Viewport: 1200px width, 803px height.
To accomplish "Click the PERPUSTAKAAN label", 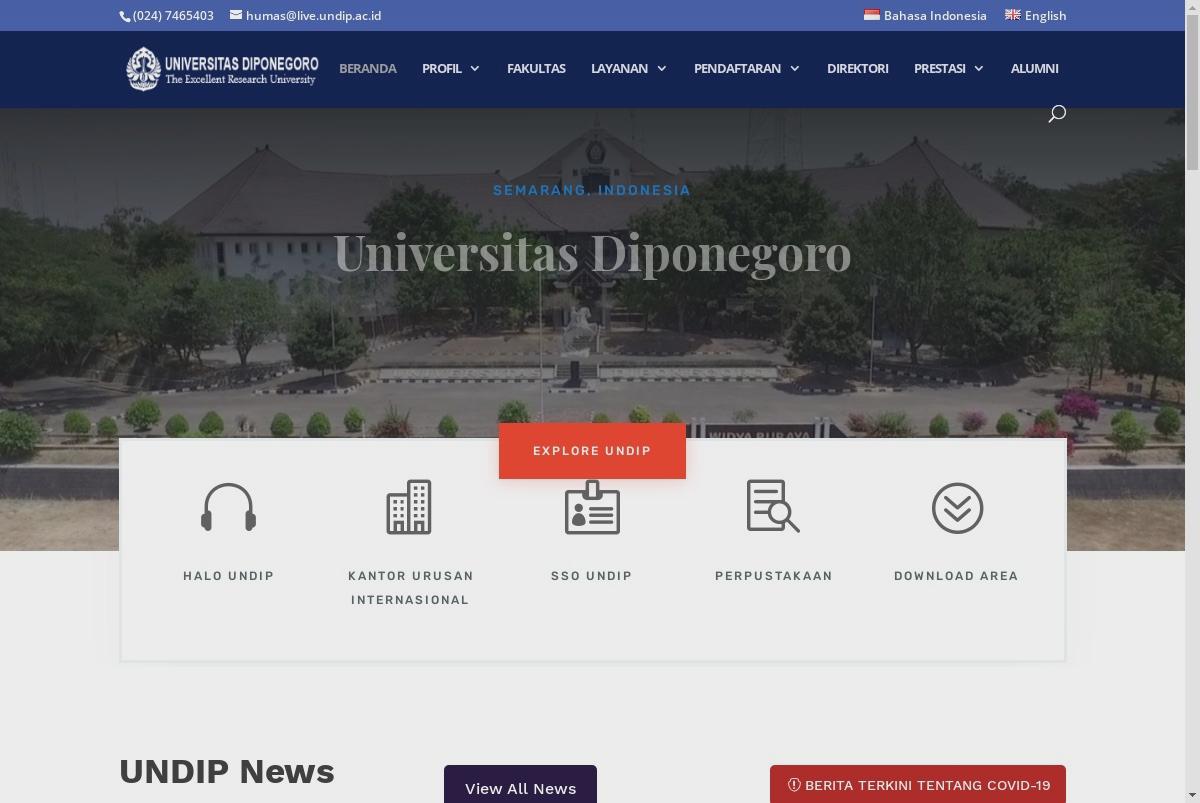I will 774,576.
